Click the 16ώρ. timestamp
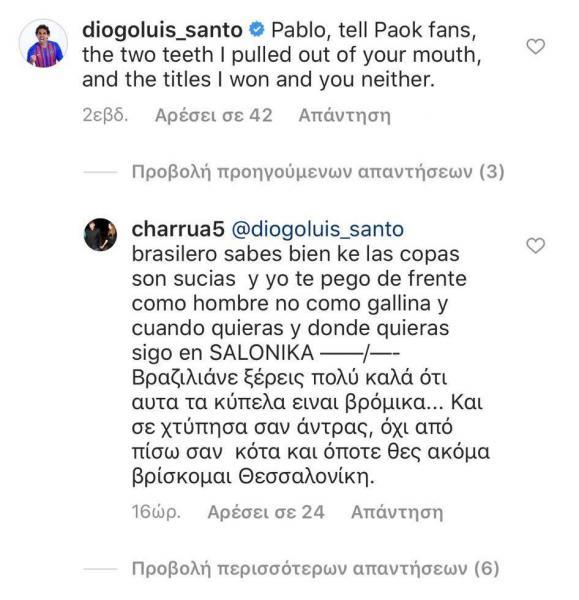Viewport: 579px width, 600px height. [156, 512]
